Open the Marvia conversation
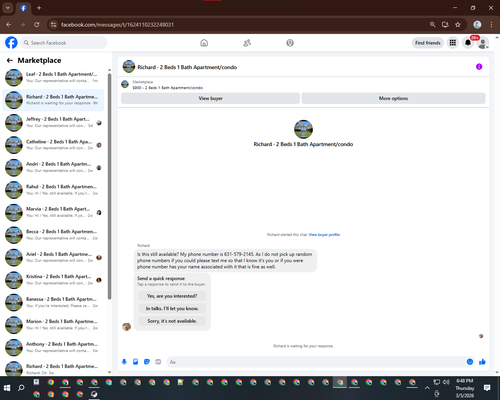 (53, 212)
